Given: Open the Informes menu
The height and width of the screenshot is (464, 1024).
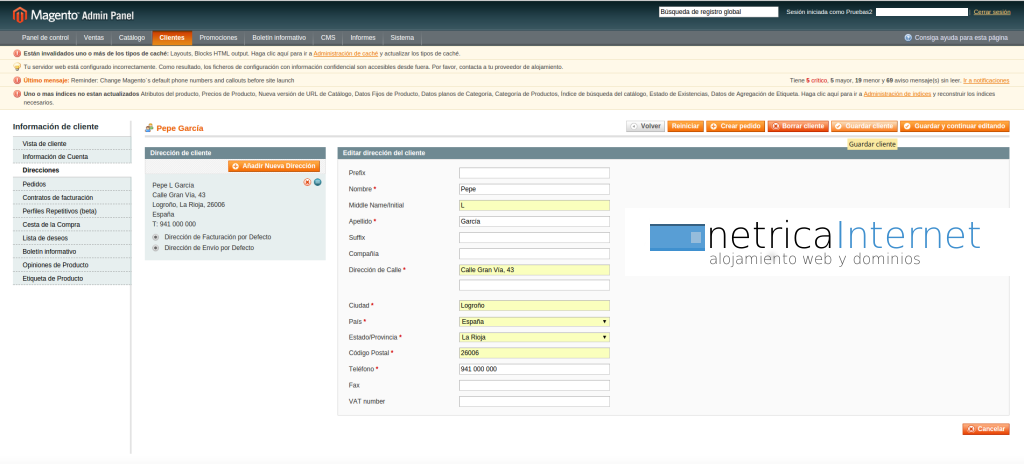Looking at the screenshot, I should tap(363, 38).
